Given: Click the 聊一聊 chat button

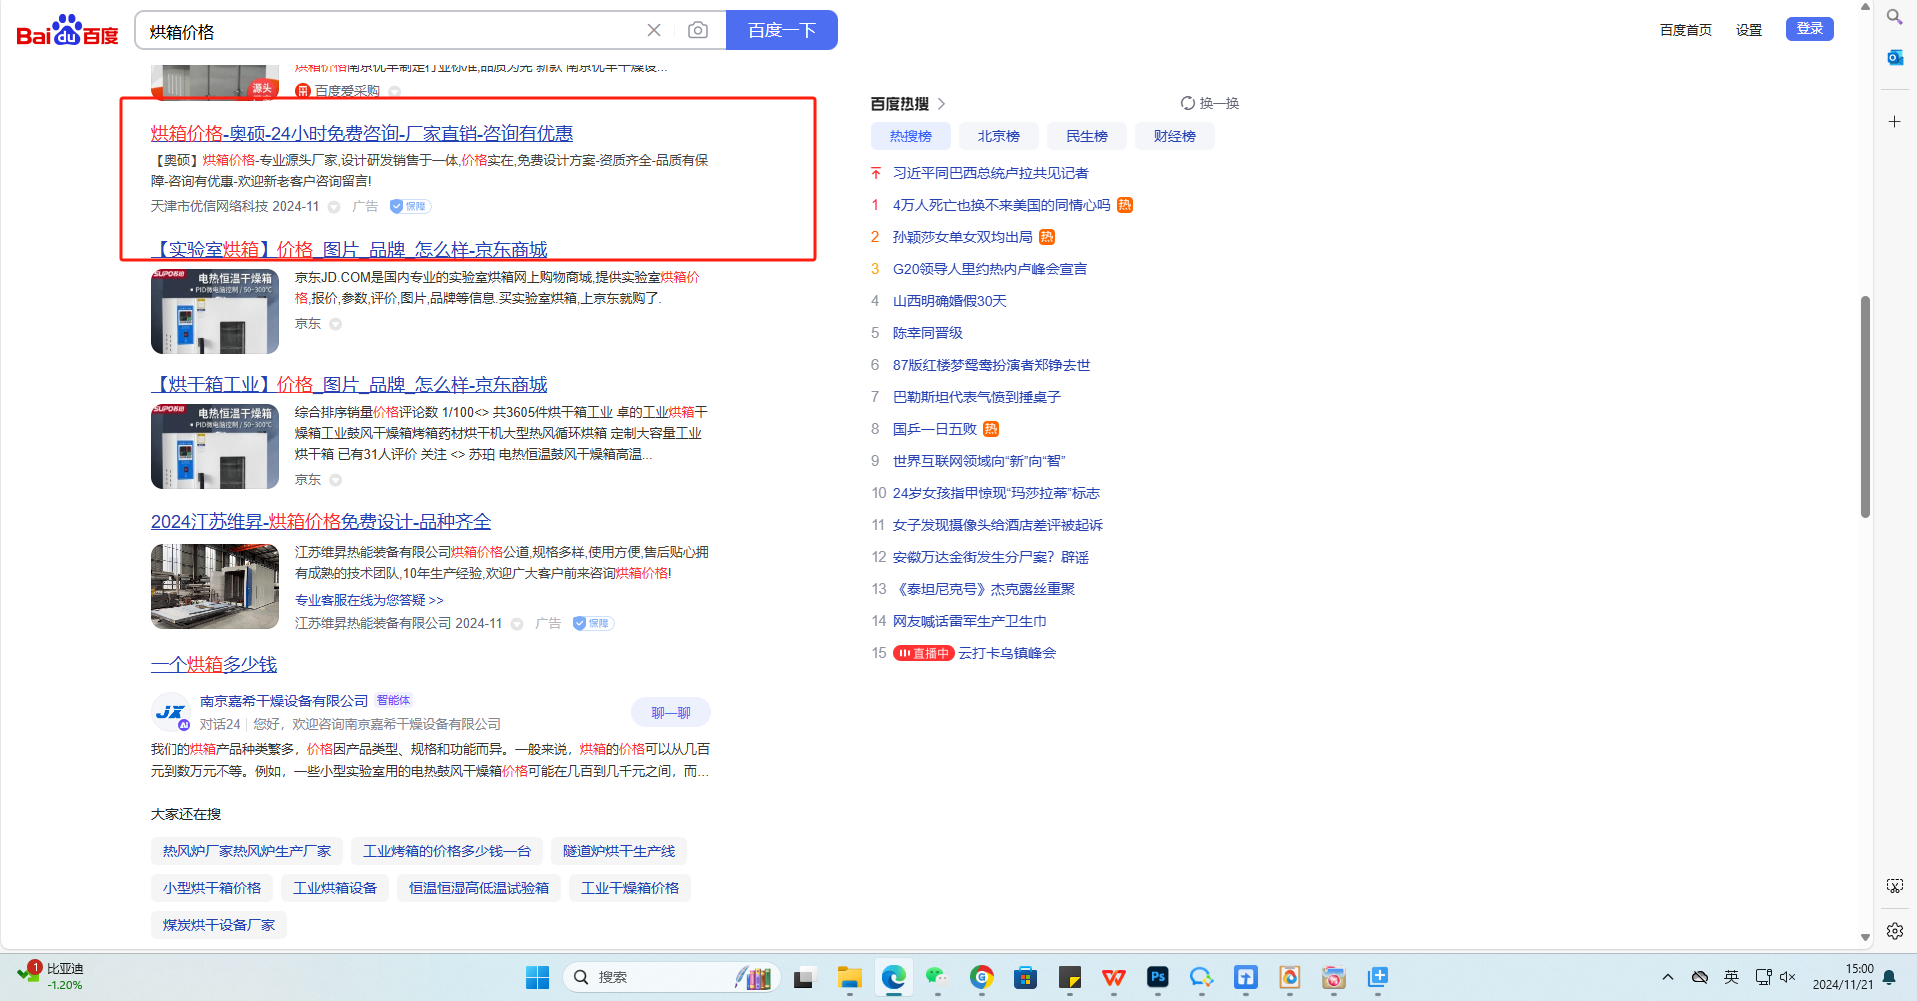Looking at the screenshot, I should click(670, 712).
